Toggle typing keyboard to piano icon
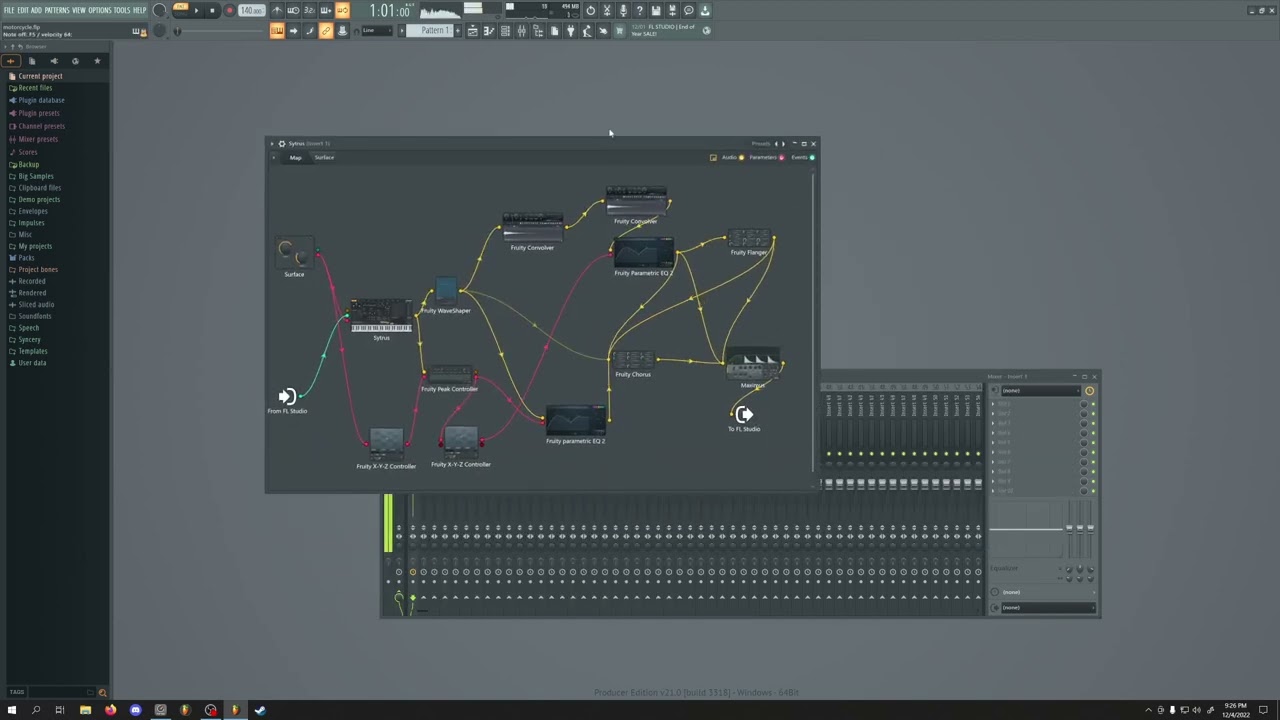Screen dimensions: 1280x720 pos(276,31)
